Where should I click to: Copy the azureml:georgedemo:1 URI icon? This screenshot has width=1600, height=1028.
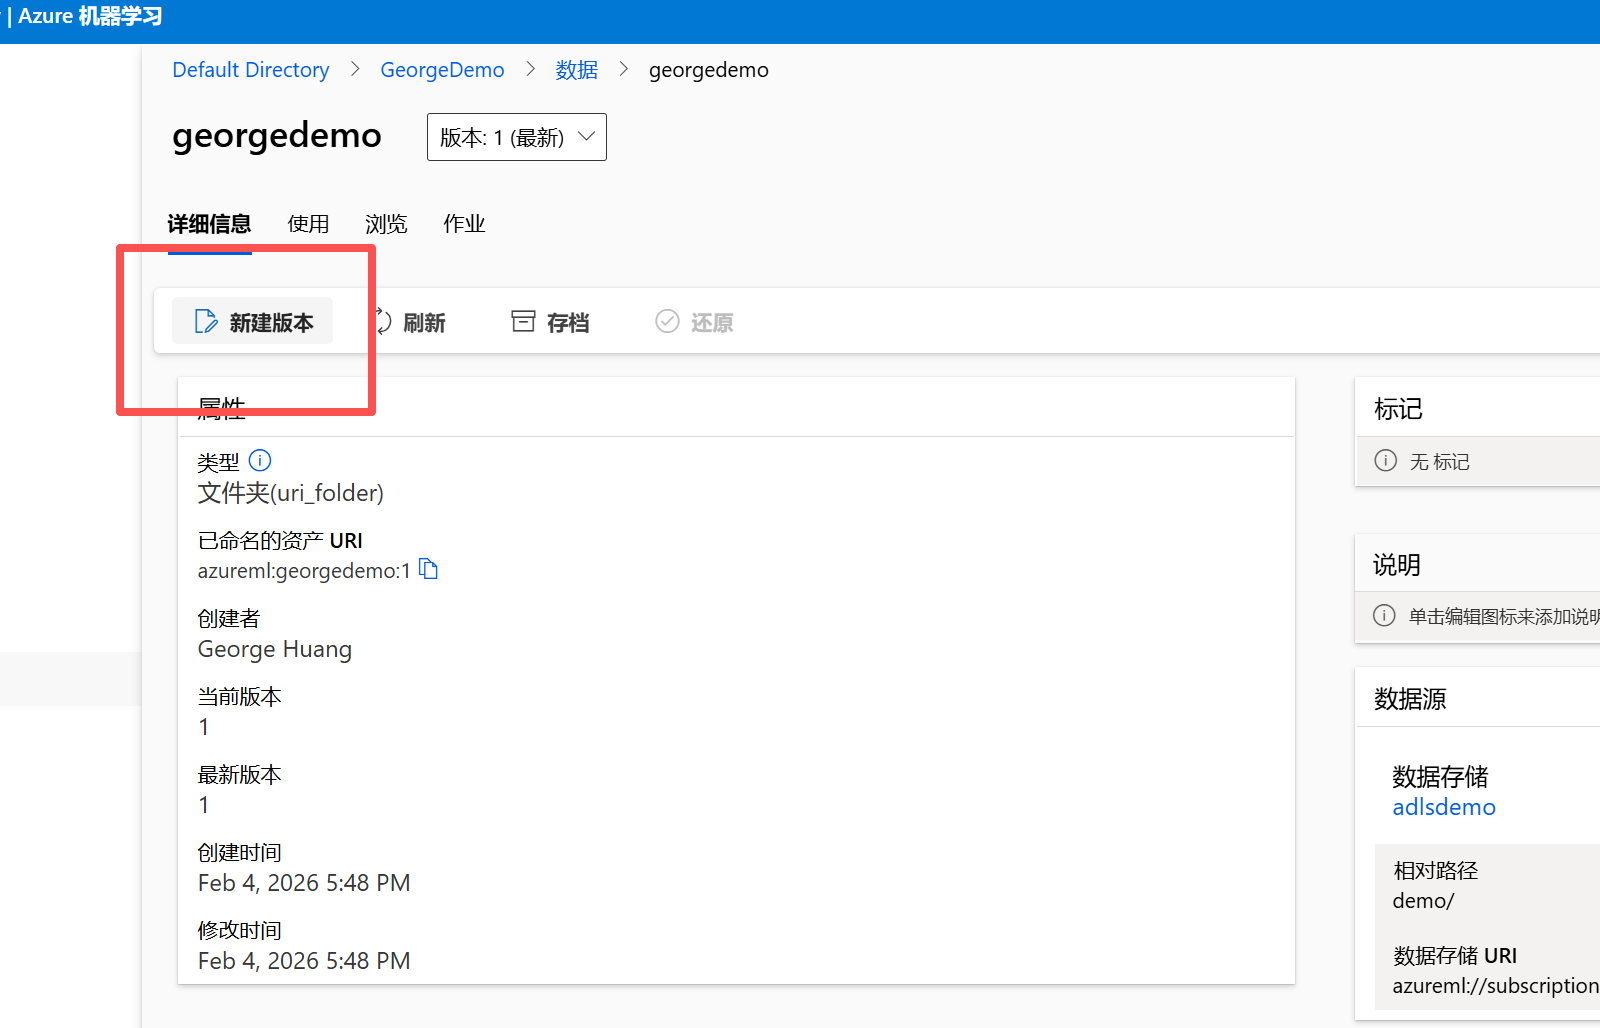click(x=429, y=569)
